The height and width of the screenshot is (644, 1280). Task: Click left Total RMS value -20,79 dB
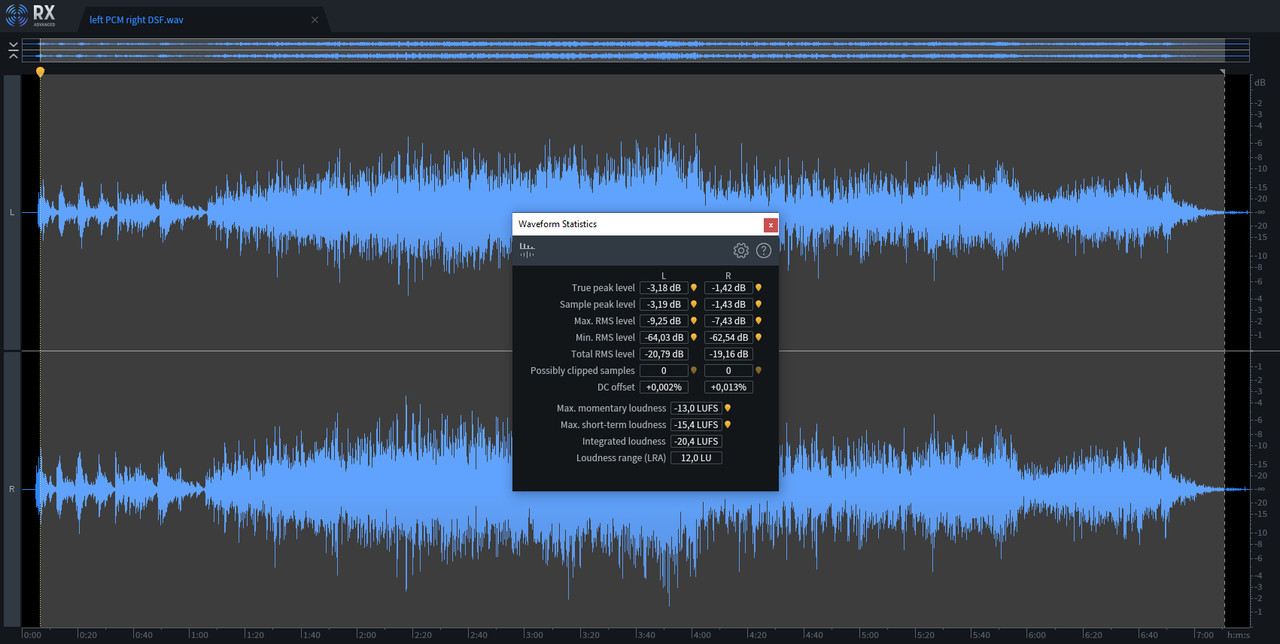(664, 354)
